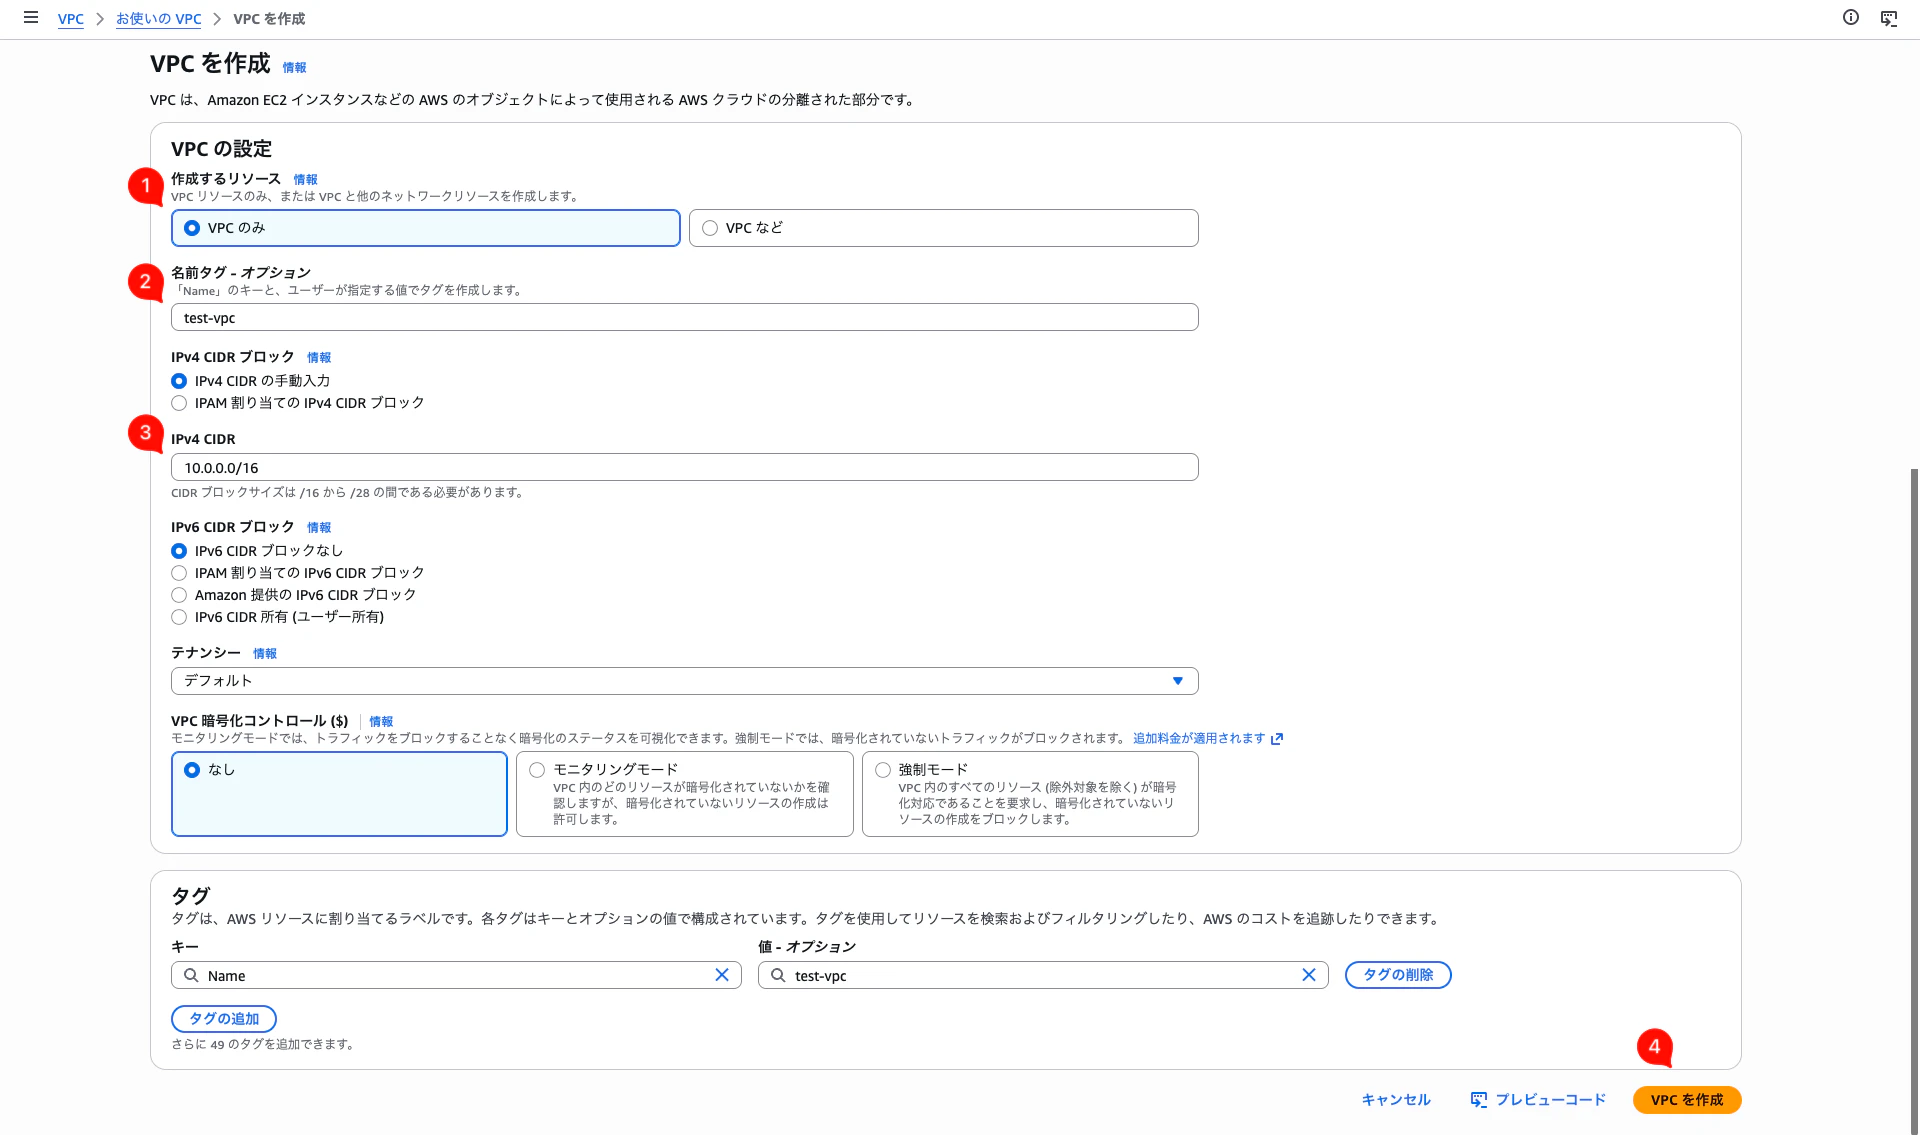Navigate to お使いの VPC via the breadcrumb

158,18
